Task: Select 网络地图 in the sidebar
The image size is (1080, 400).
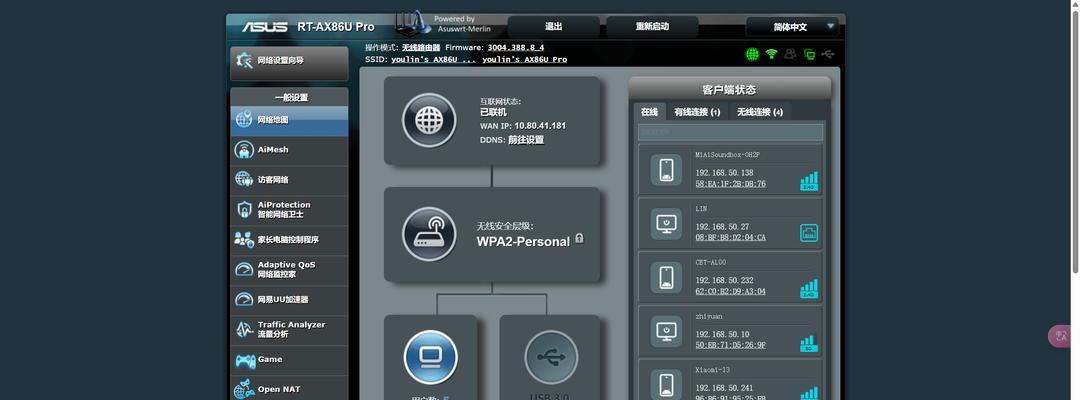Action: click(x=289, y=120)
